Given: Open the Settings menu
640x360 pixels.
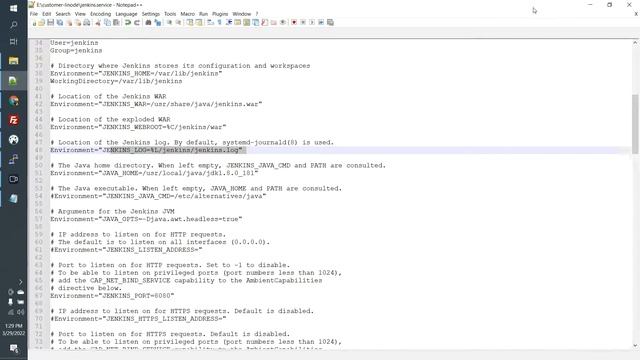Looking at the screenshot, I should coord(151,14).
